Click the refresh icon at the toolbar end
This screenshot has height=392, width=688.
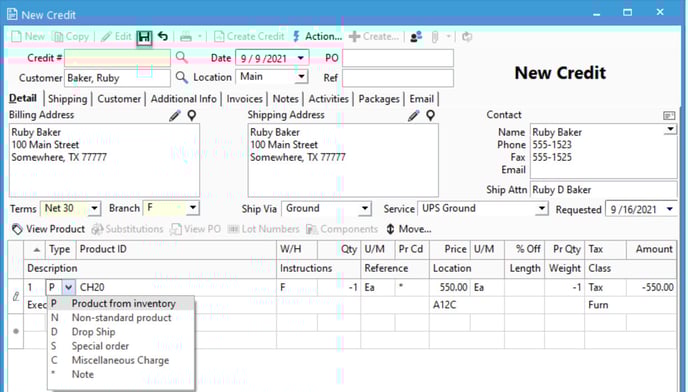(x=467, y=37)
